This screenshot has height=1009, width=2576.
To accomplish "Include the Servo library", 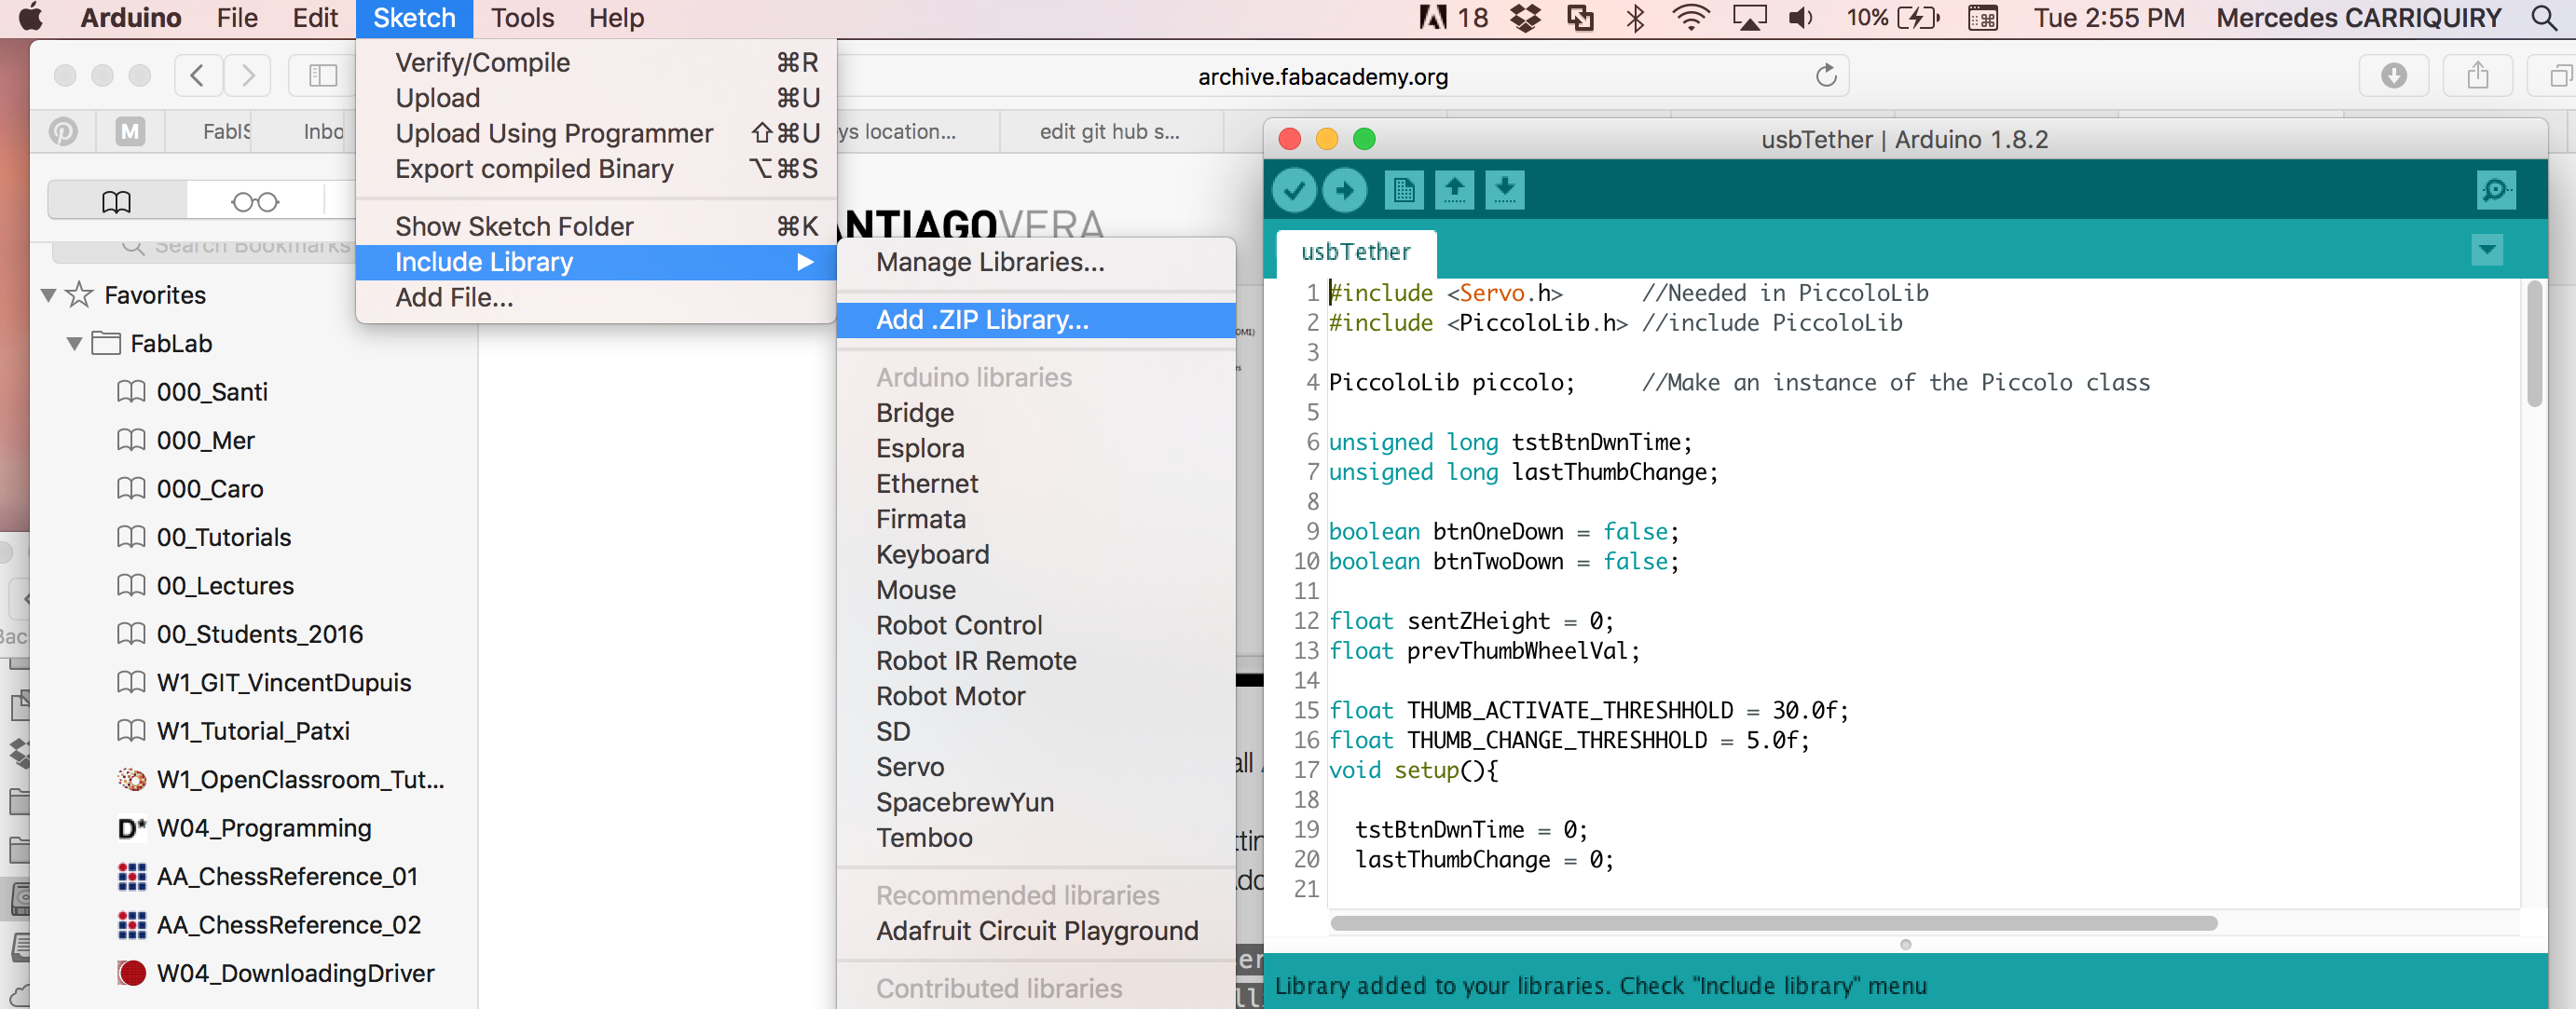I will [1036, 767].
